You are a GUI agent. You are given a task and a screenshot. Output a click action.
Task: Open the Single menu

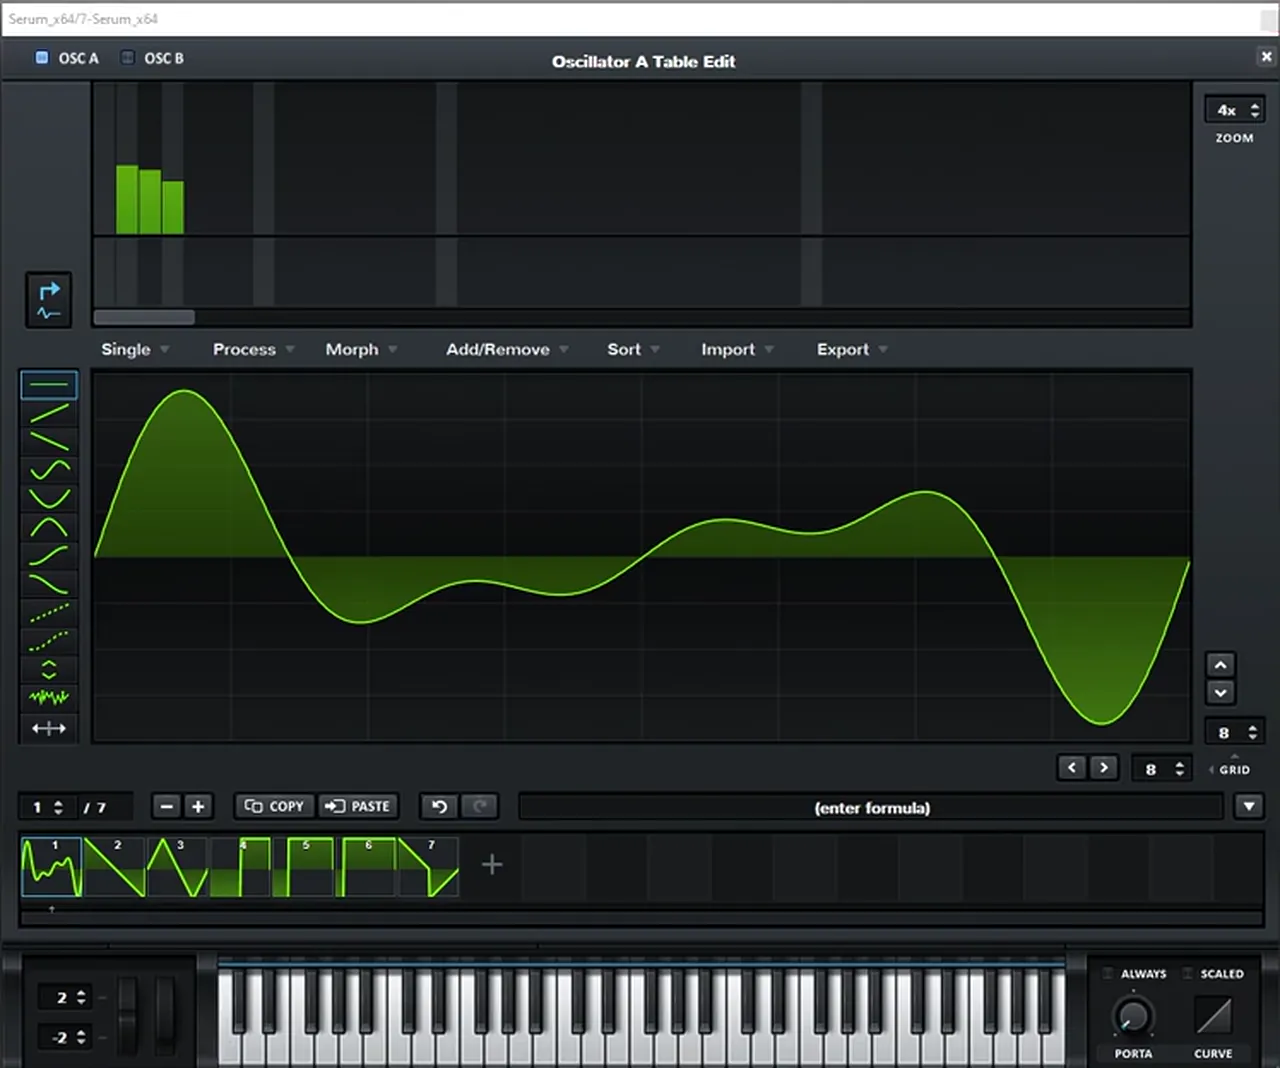click(135, 349)
